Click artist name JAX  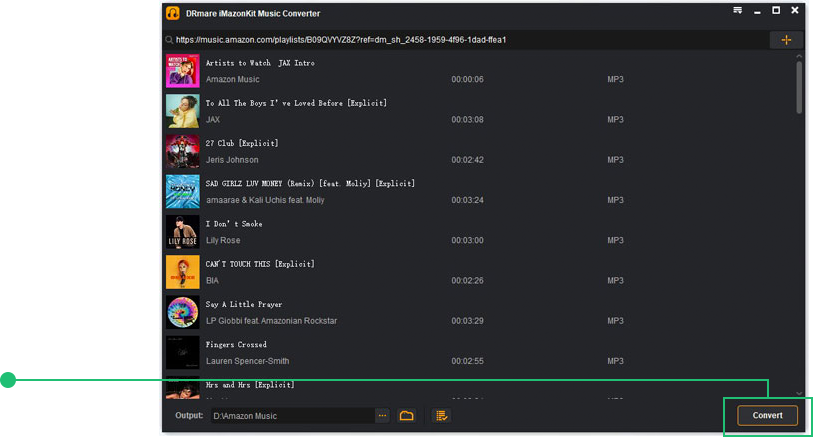coord(213,120)
